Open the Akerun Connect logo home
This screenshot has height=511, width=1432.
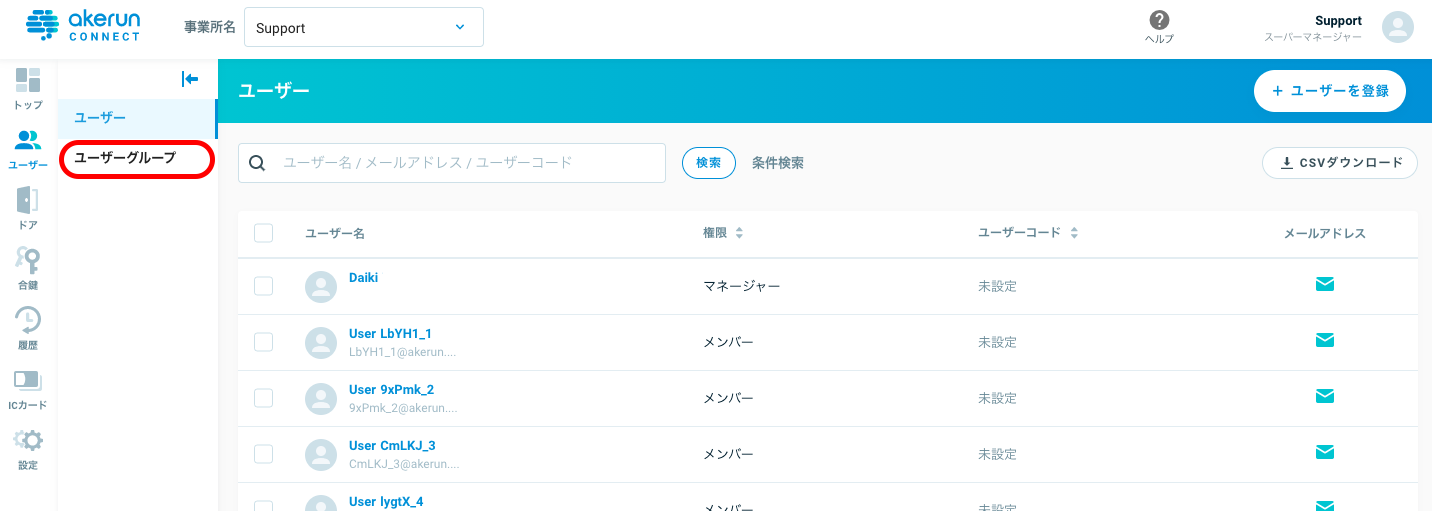coord(84,26)
